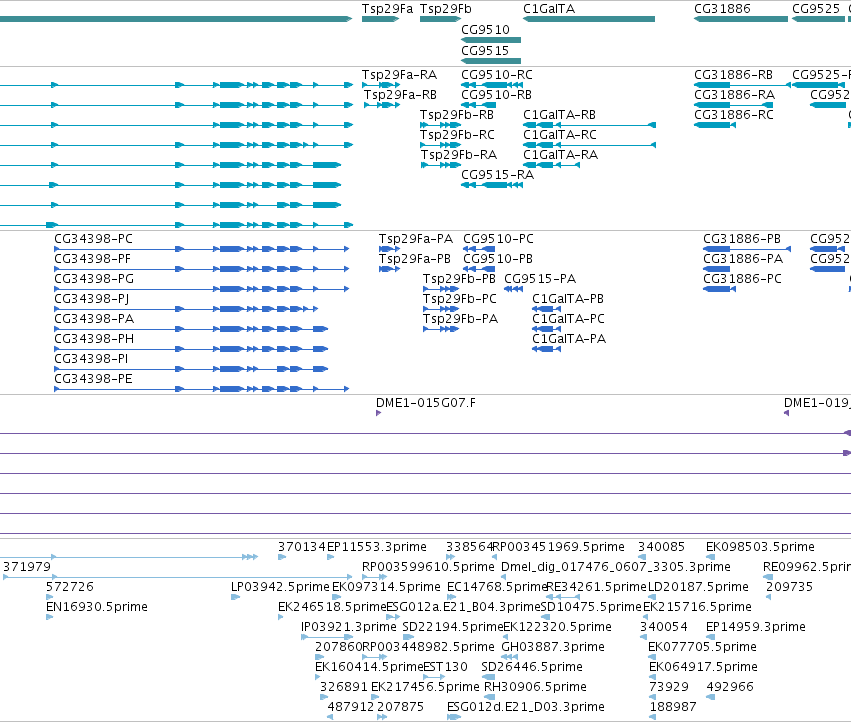
Task: Select the CG31886-RB transcript
Action: point(742,85)
